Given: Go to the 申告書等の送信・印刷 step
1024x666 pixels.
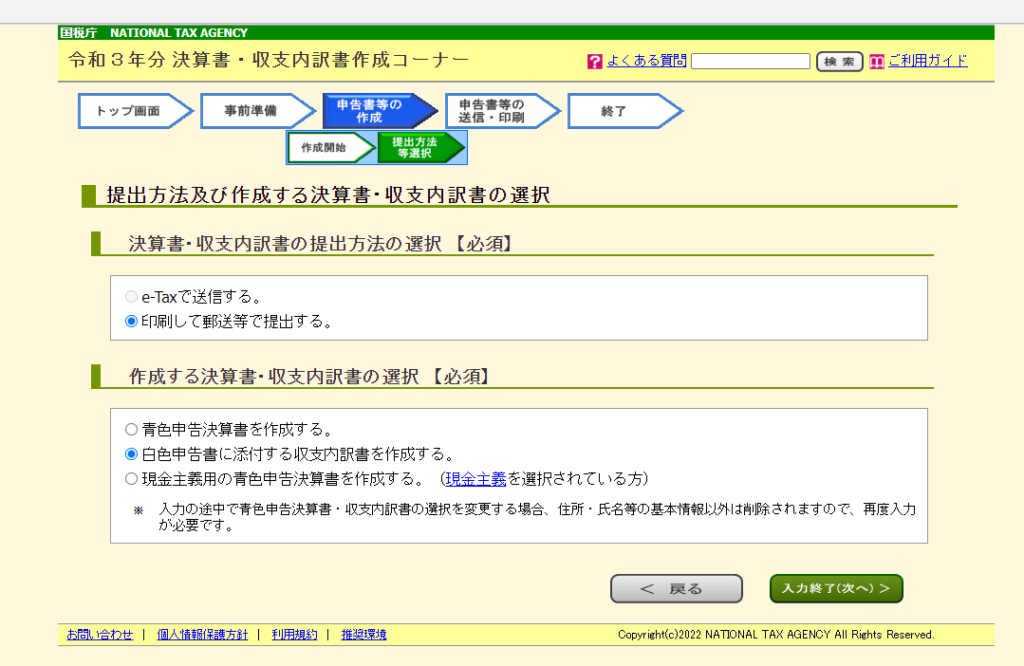Looking at the screenshot, I should point(503,111).
